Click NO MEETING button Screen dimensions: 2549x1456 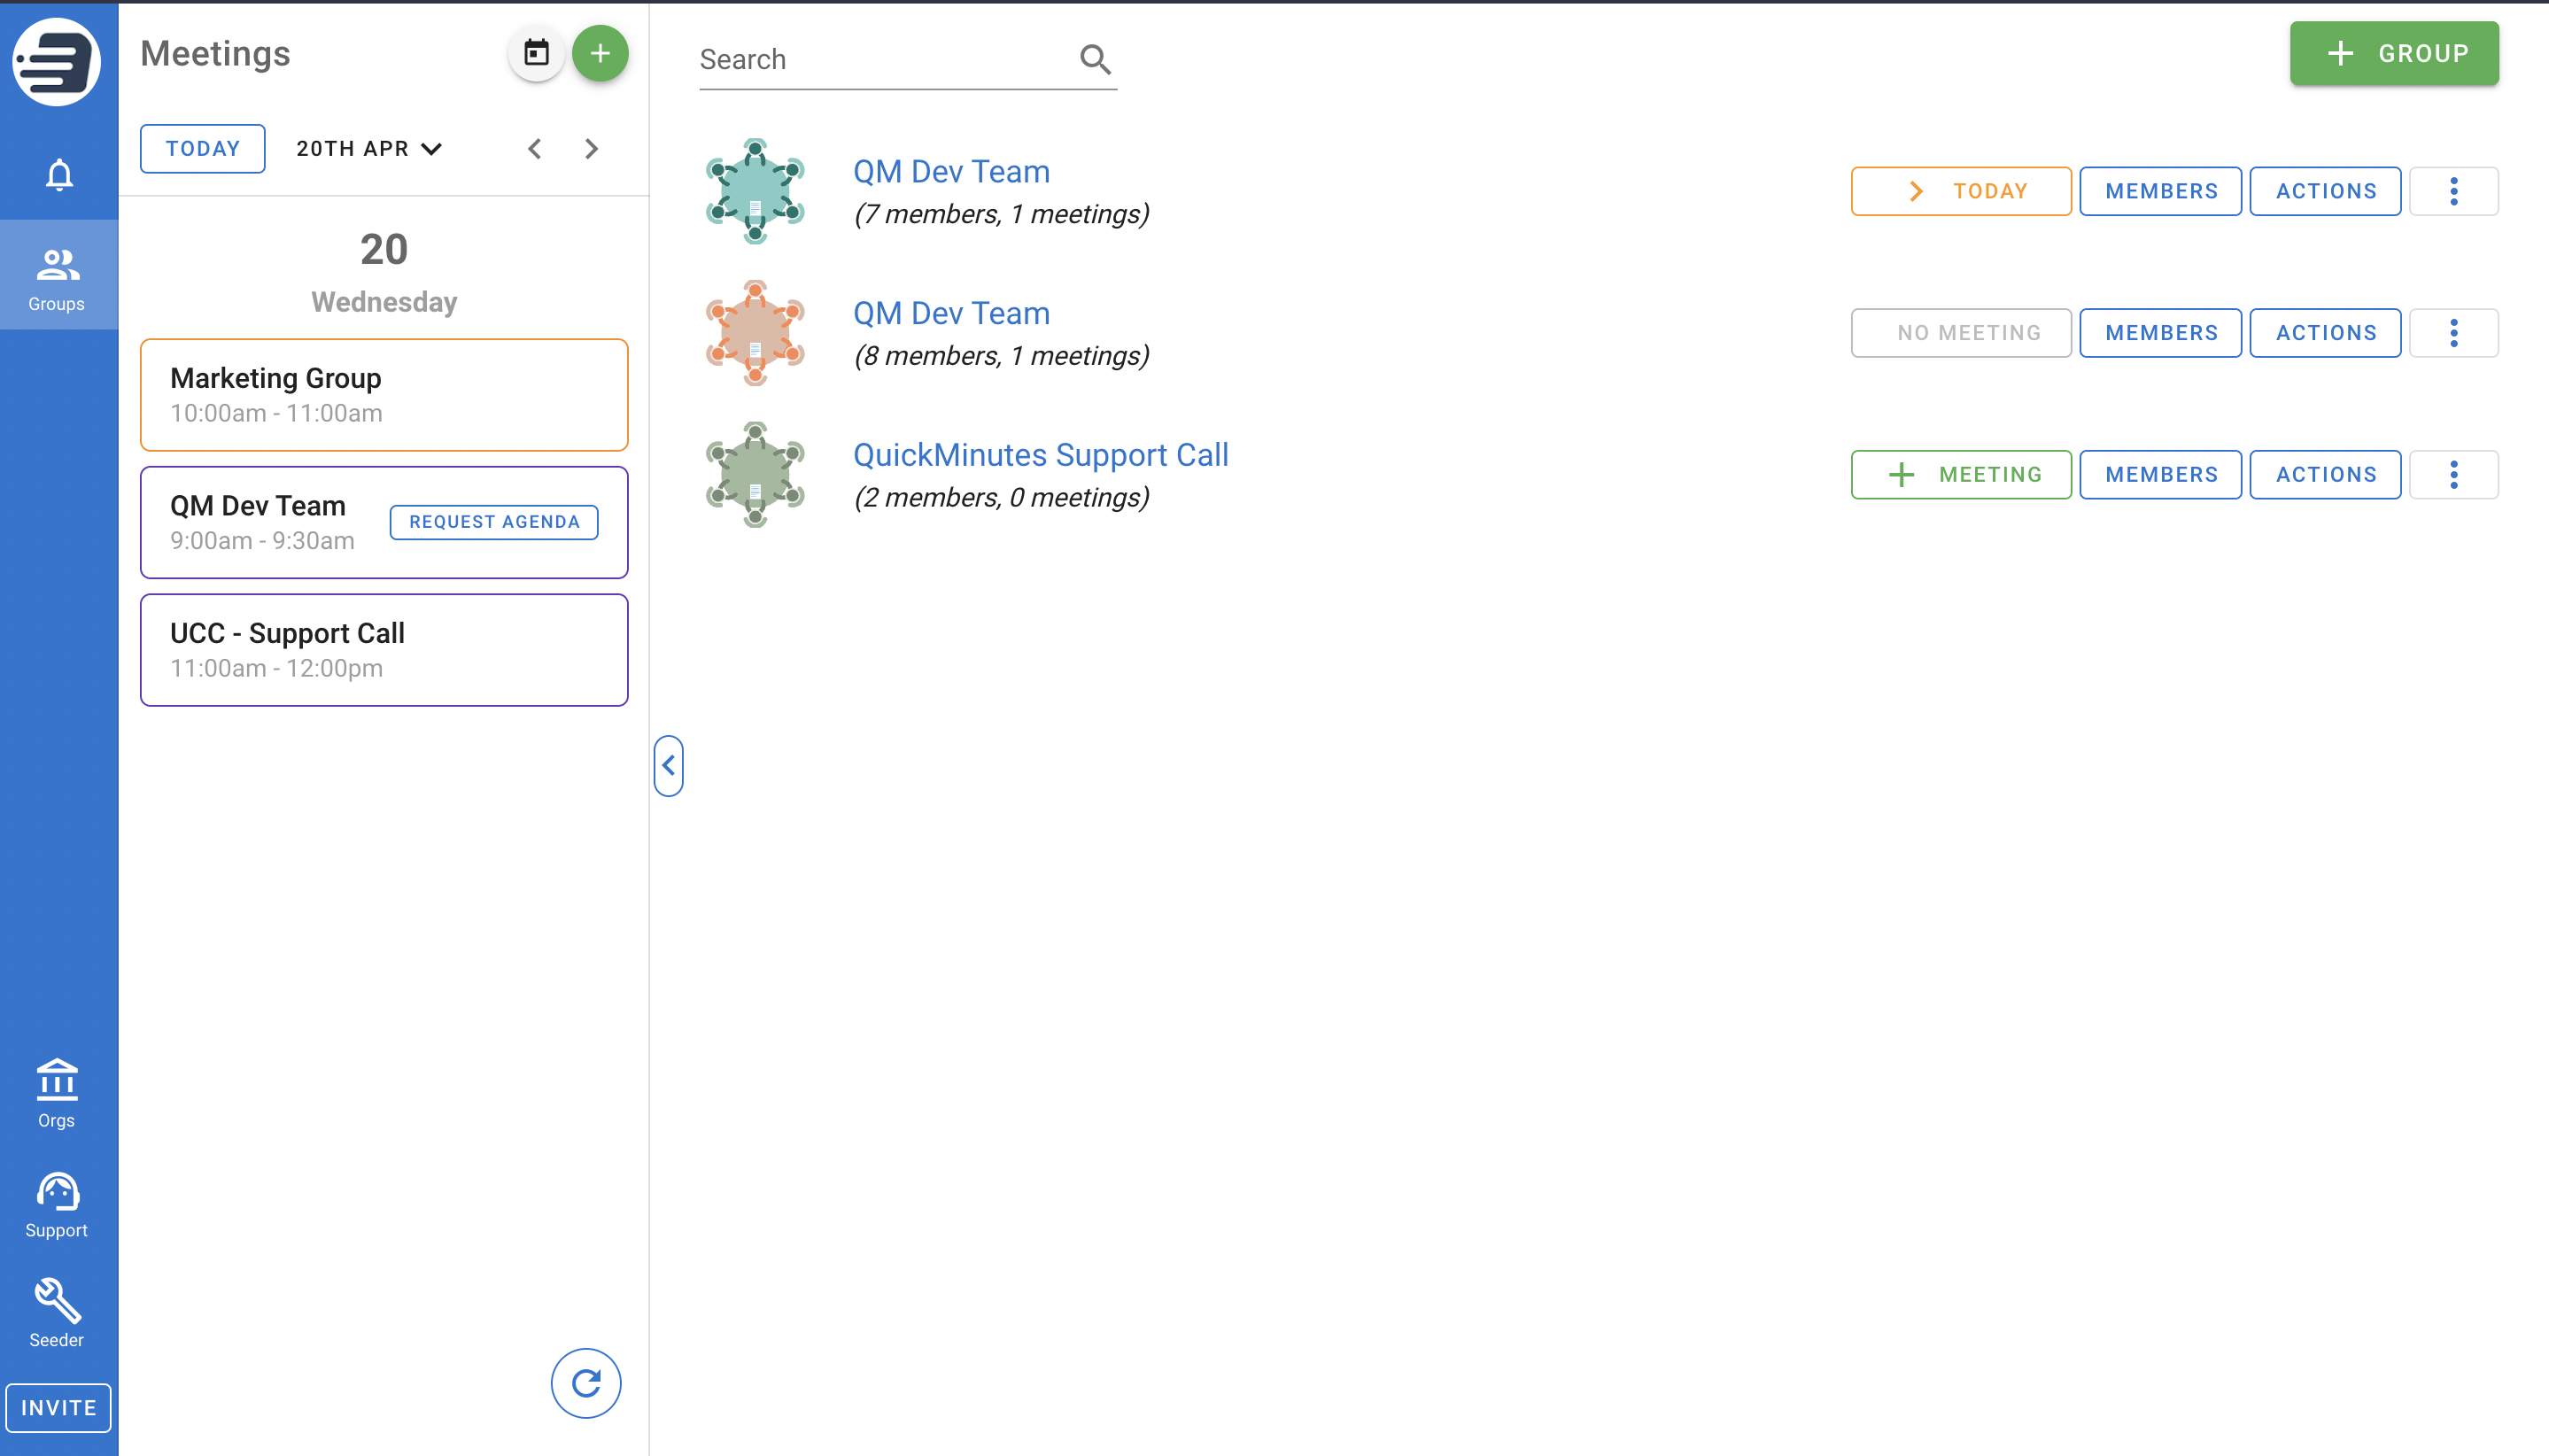pos(1961,333)
